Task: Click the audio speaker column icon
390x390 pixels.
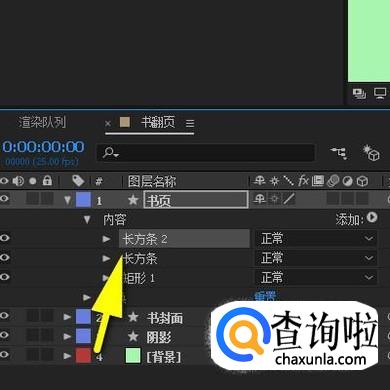Action: (18, 181)
